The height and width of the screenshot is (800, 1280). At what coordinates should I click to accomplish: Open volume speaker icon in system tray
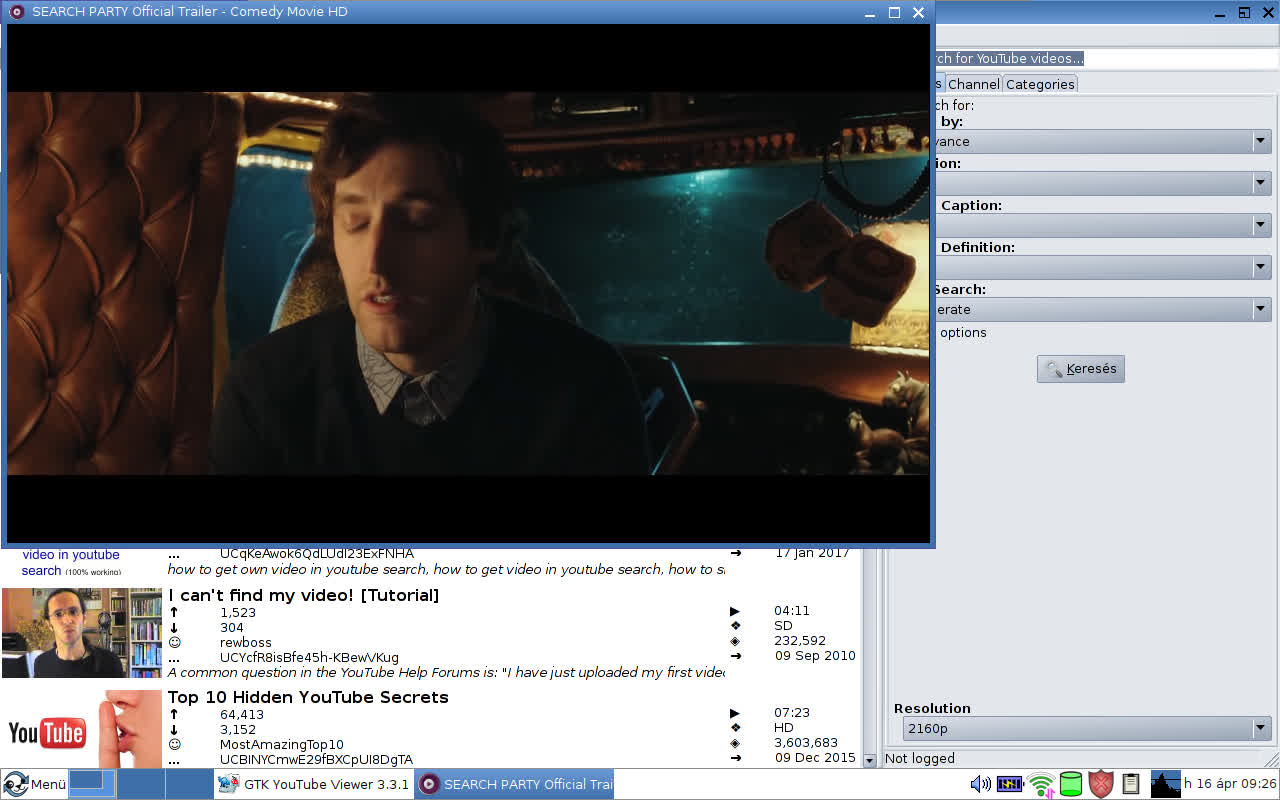[x=980, y=784]
